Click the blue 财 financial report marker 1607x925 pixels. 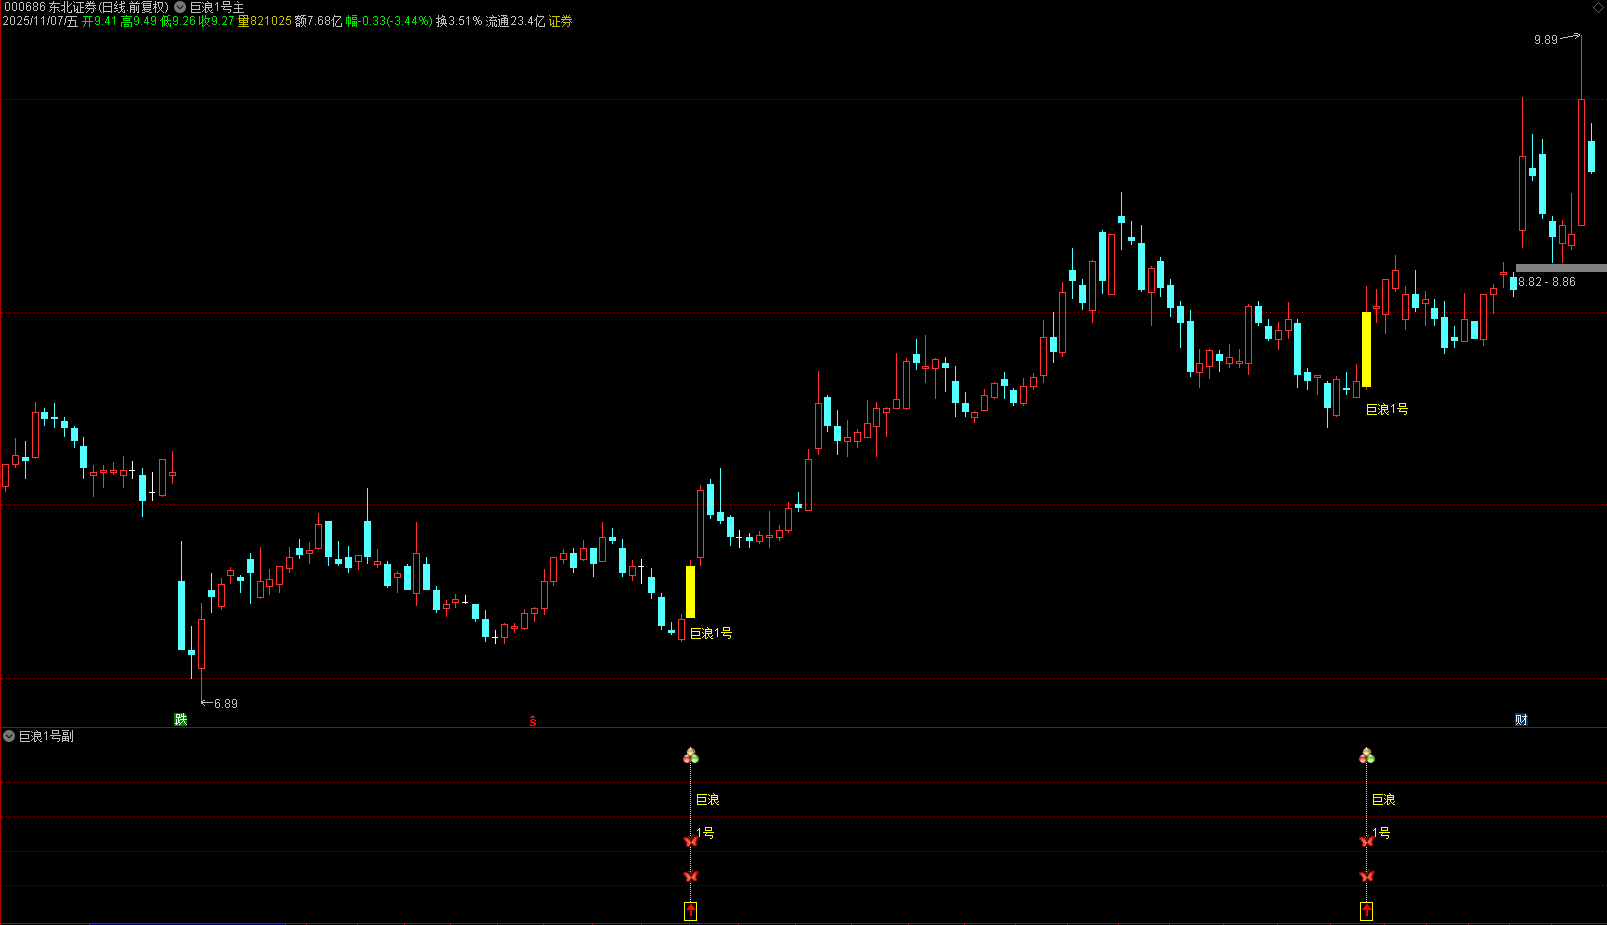point(1521,720)
